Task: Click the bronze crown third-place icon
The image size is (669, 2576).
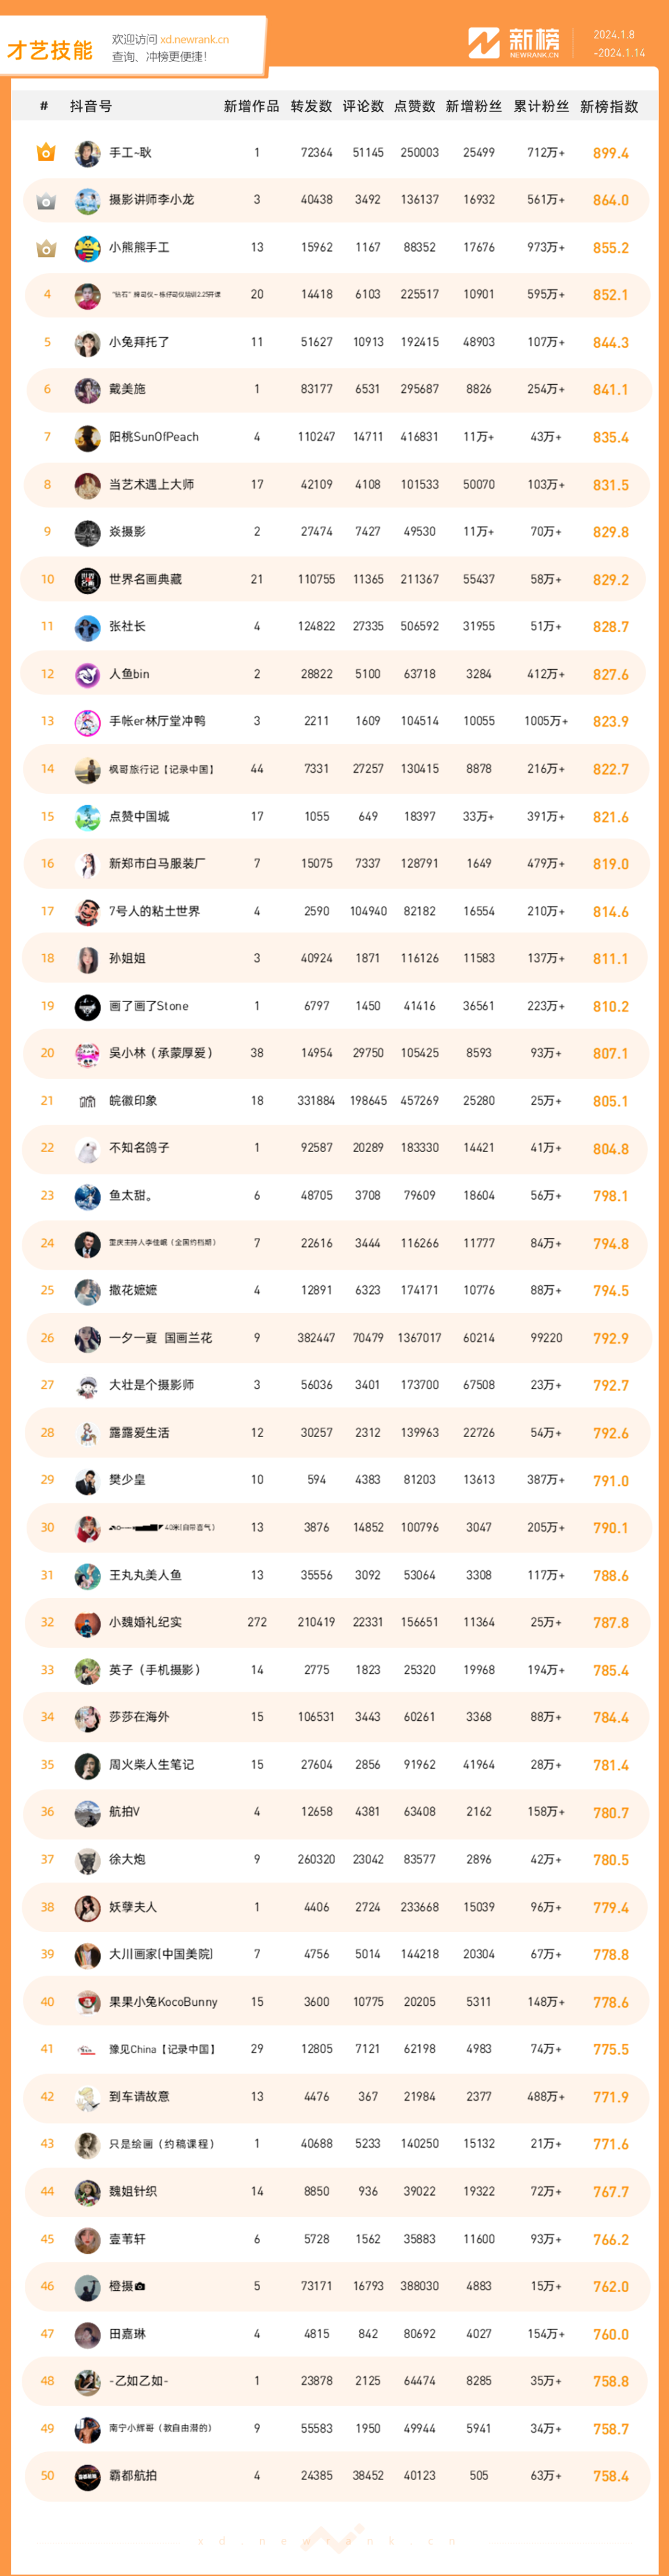Action: [x=46, y=248]
